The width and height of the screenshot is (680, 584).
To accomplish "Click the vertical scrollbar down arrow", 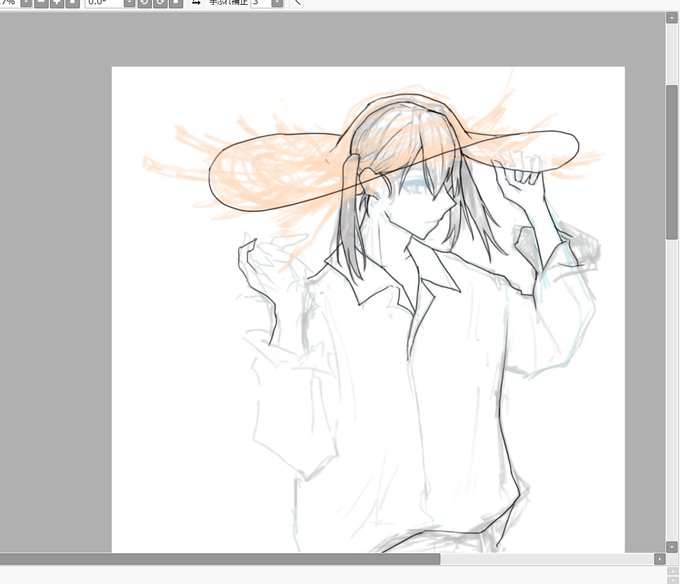I will [672, 547].
